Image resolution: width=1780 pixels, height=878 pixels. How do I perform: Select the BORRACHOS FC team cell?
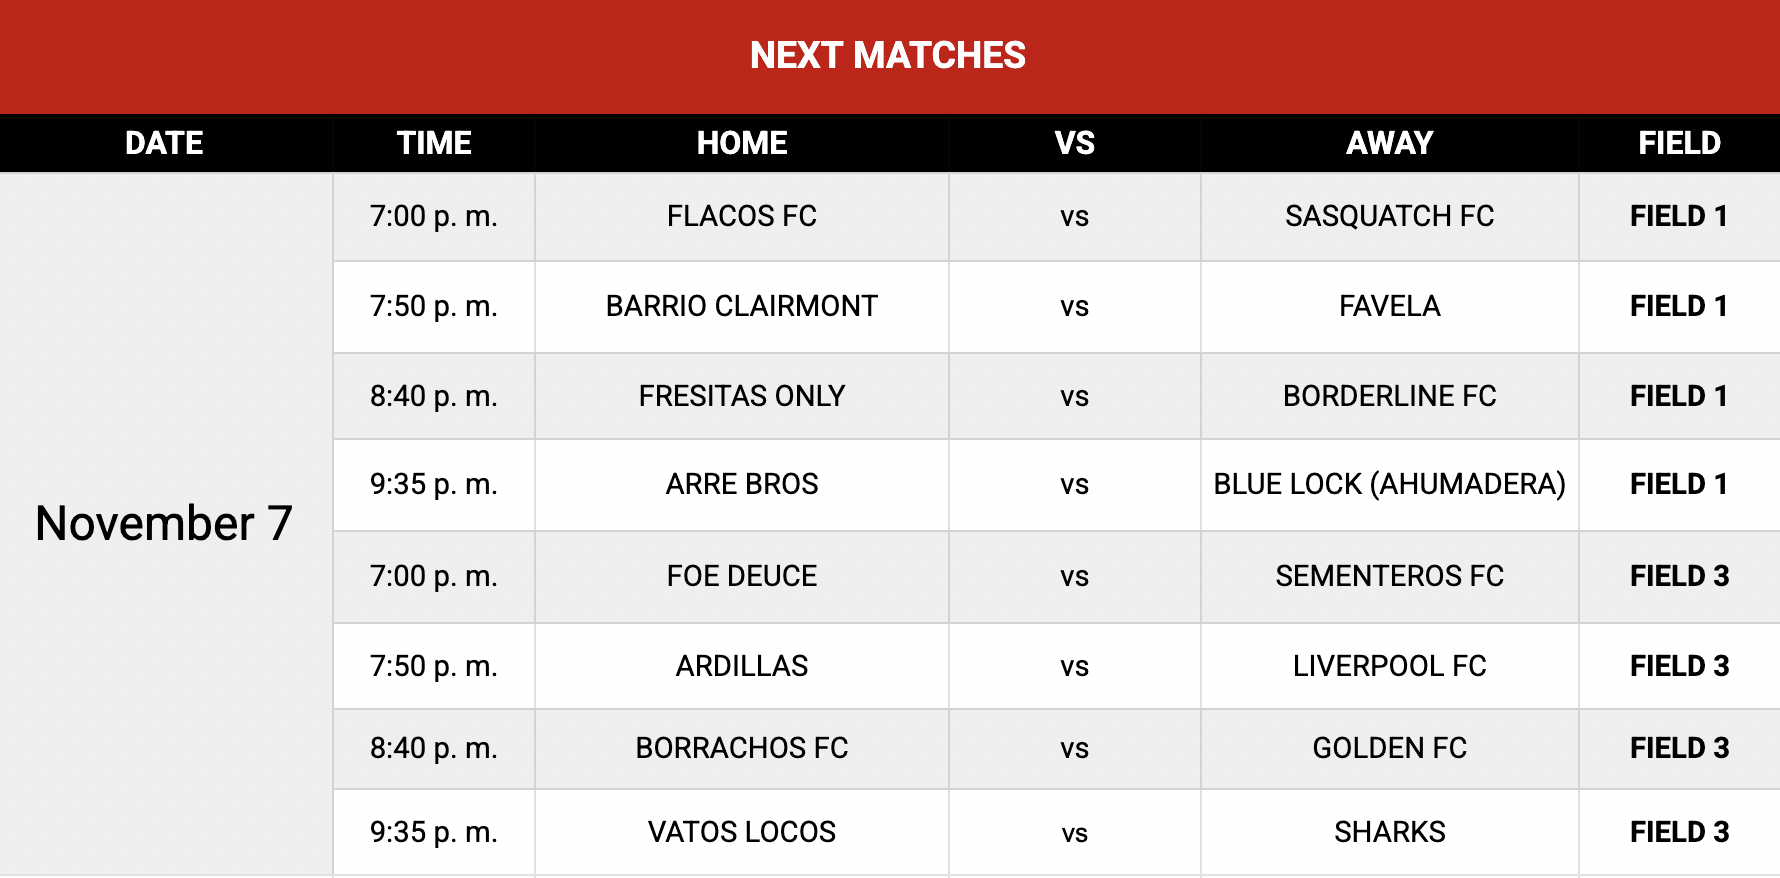(x=742, y=748)
